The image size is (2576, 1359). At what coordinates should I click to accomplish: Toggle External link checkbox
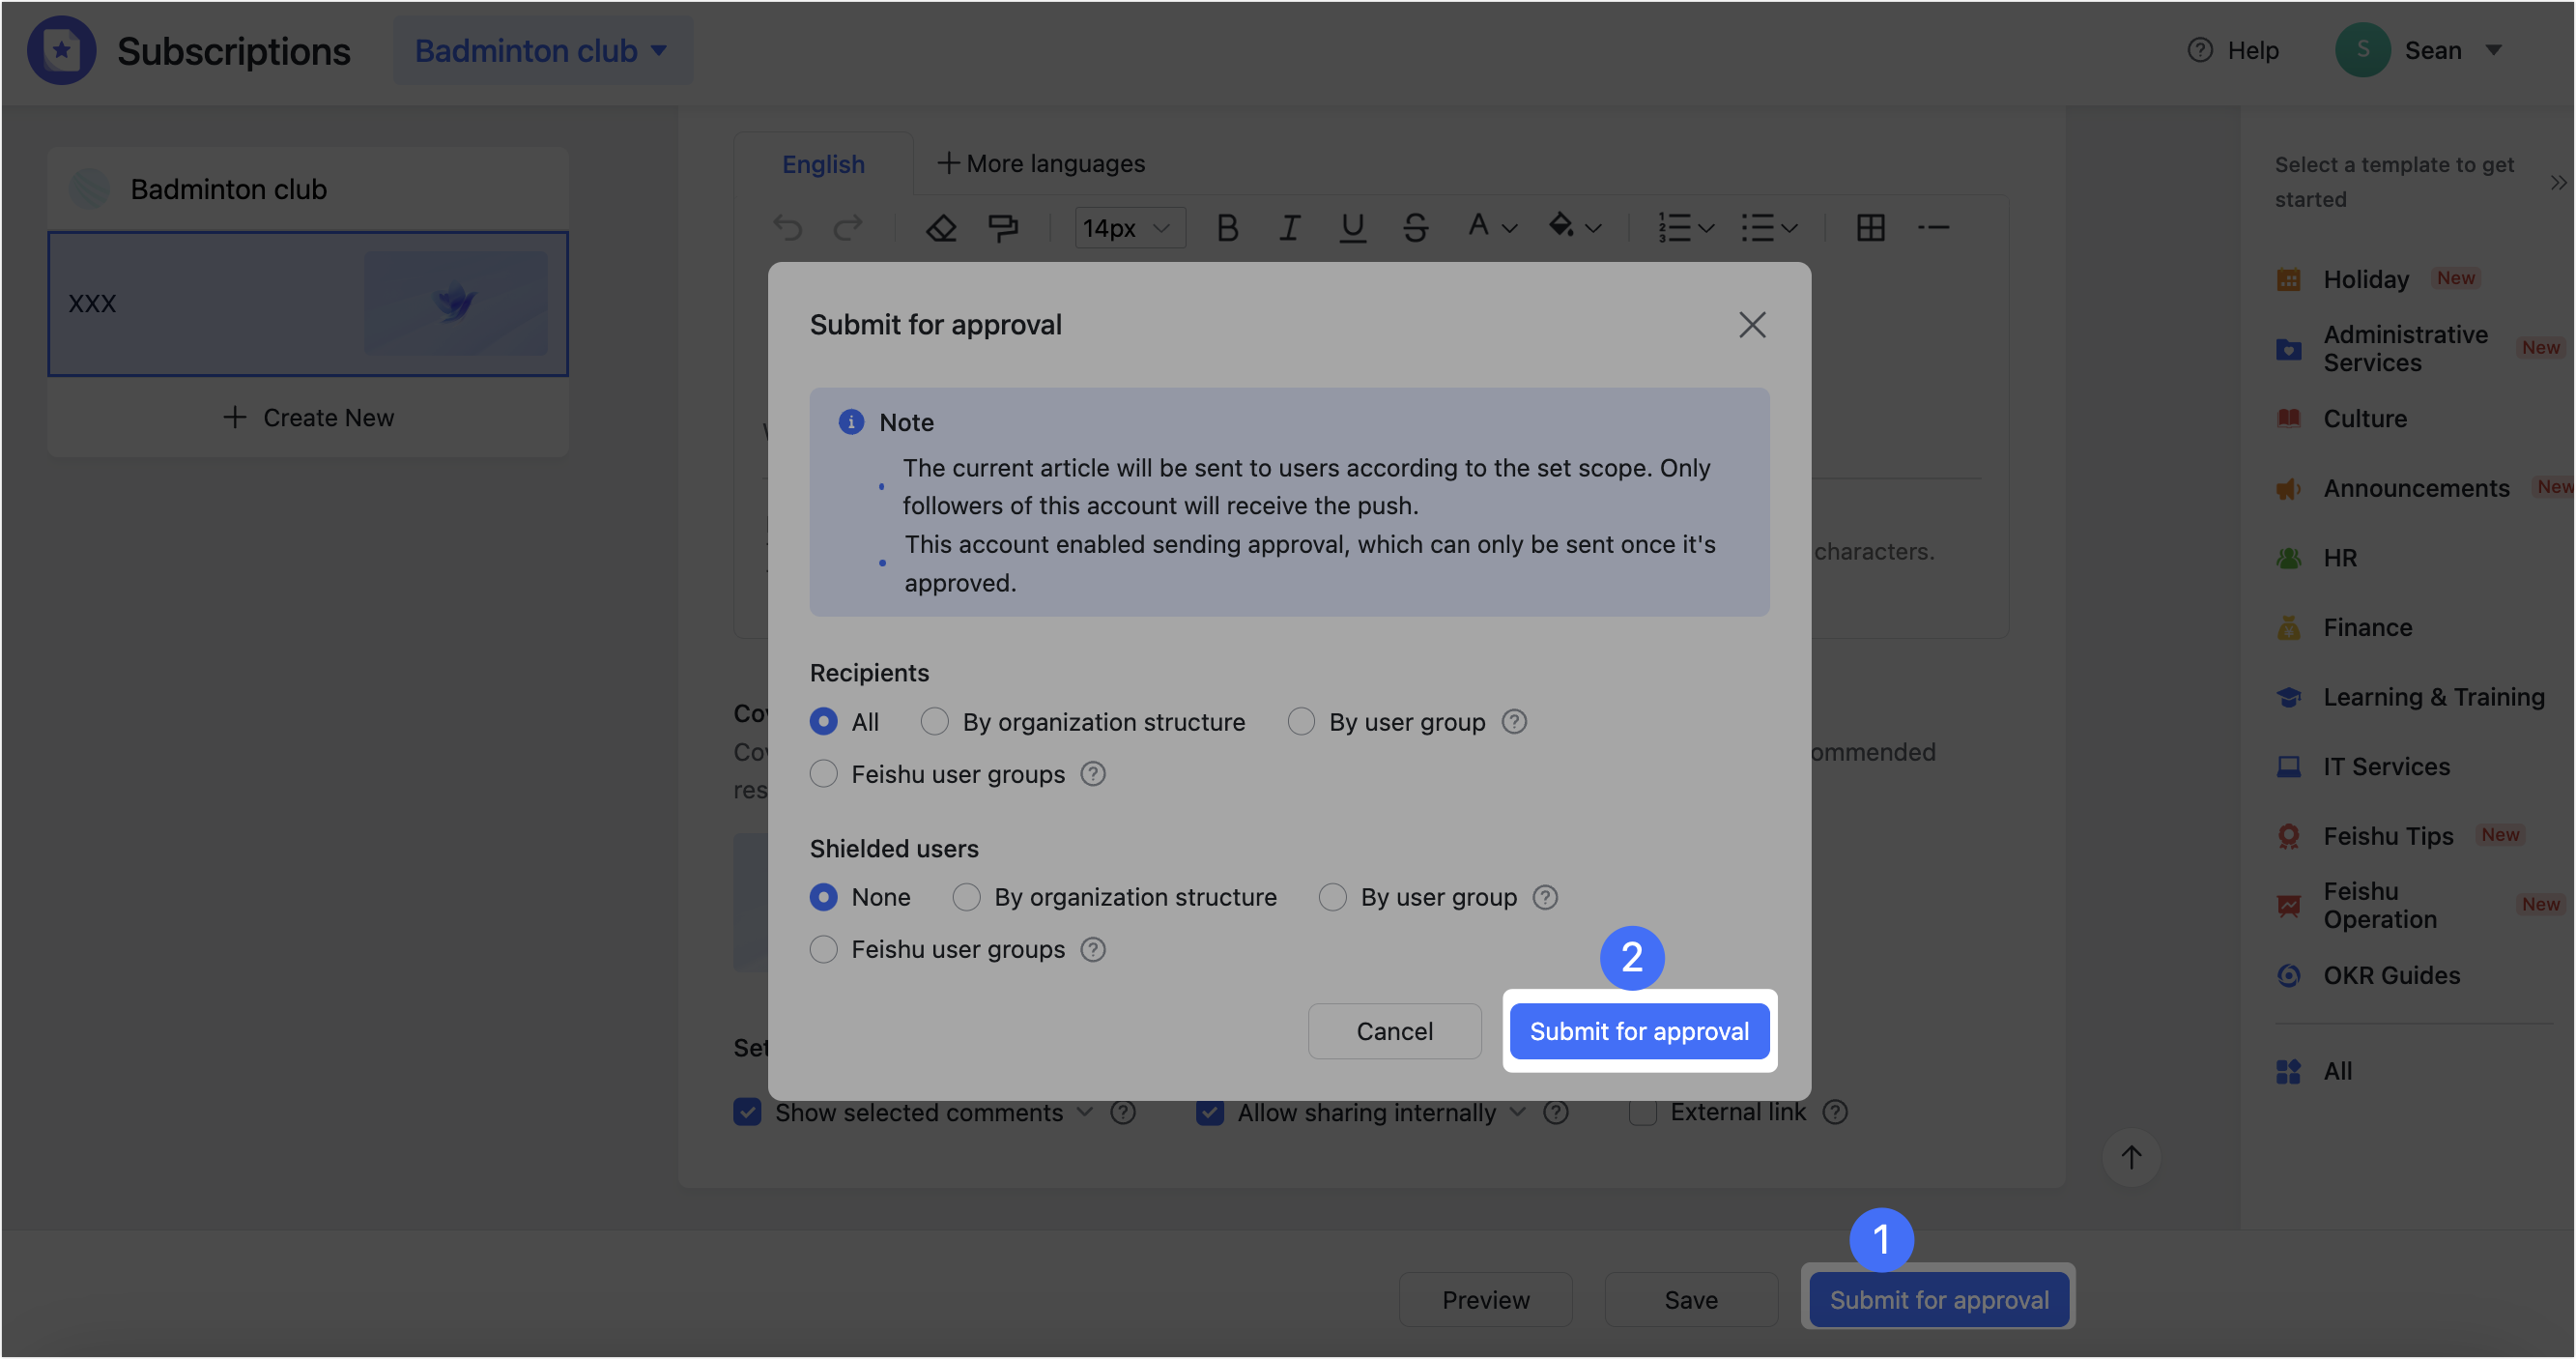click(1642, 1111)
